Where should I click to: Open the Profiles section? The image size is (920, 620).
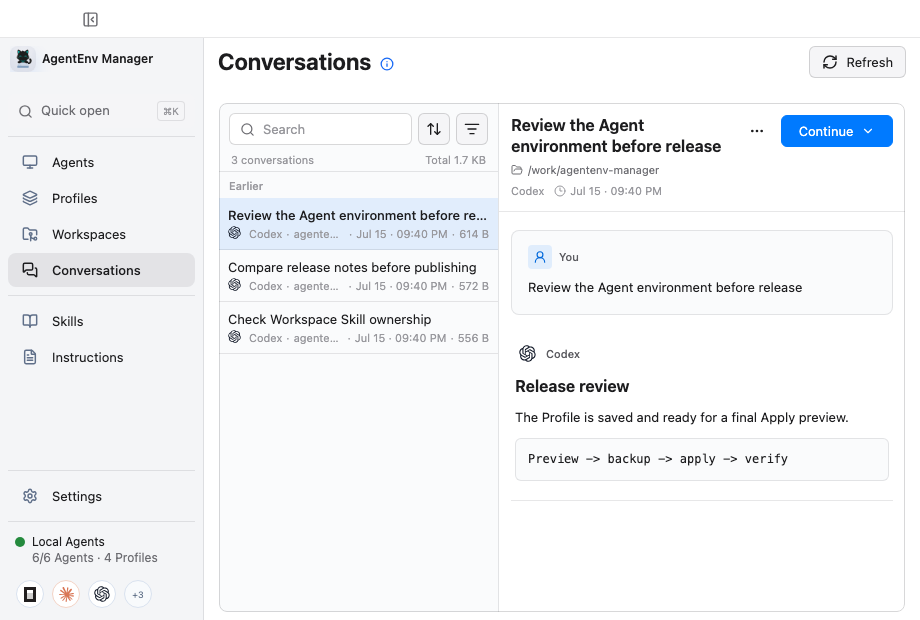102,198
